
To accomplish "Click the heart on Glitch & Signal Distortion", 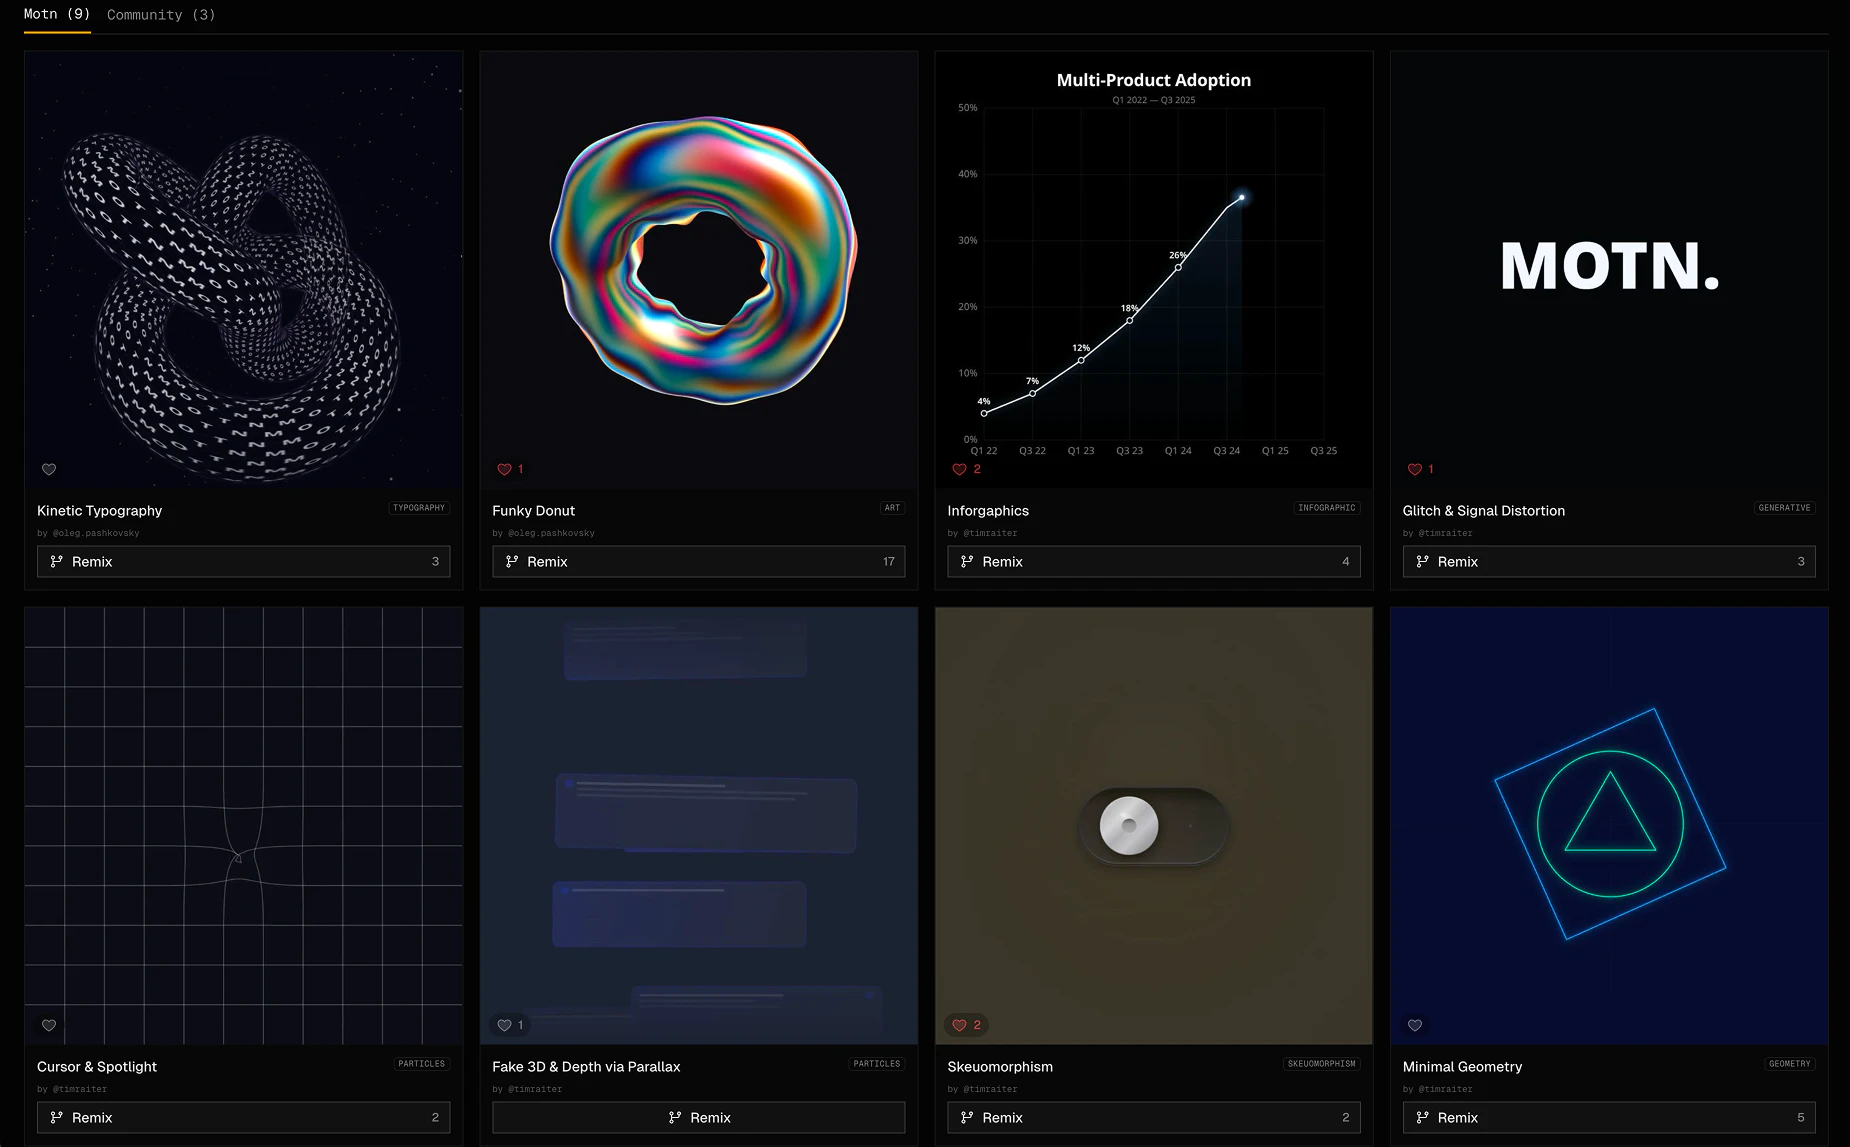I will click(1415, 469).
